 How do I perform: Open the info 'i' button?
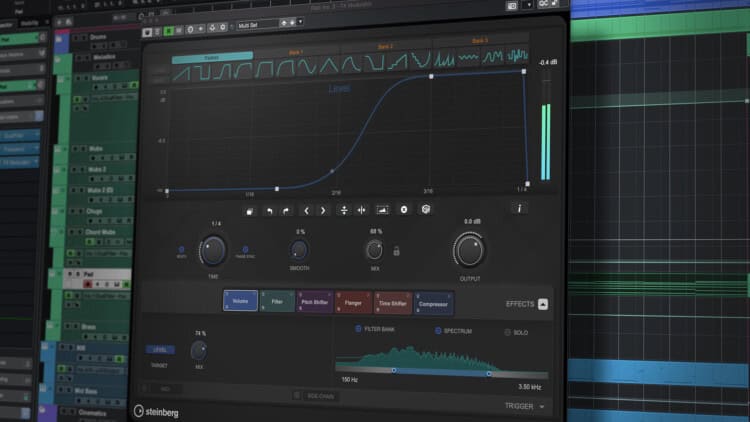point(519,209)
